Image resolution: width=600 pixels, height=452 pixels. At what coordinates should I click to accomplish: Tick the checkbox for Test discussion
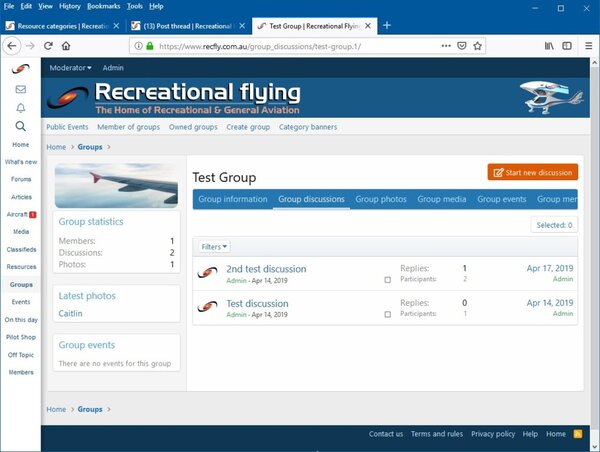[388, 314]
